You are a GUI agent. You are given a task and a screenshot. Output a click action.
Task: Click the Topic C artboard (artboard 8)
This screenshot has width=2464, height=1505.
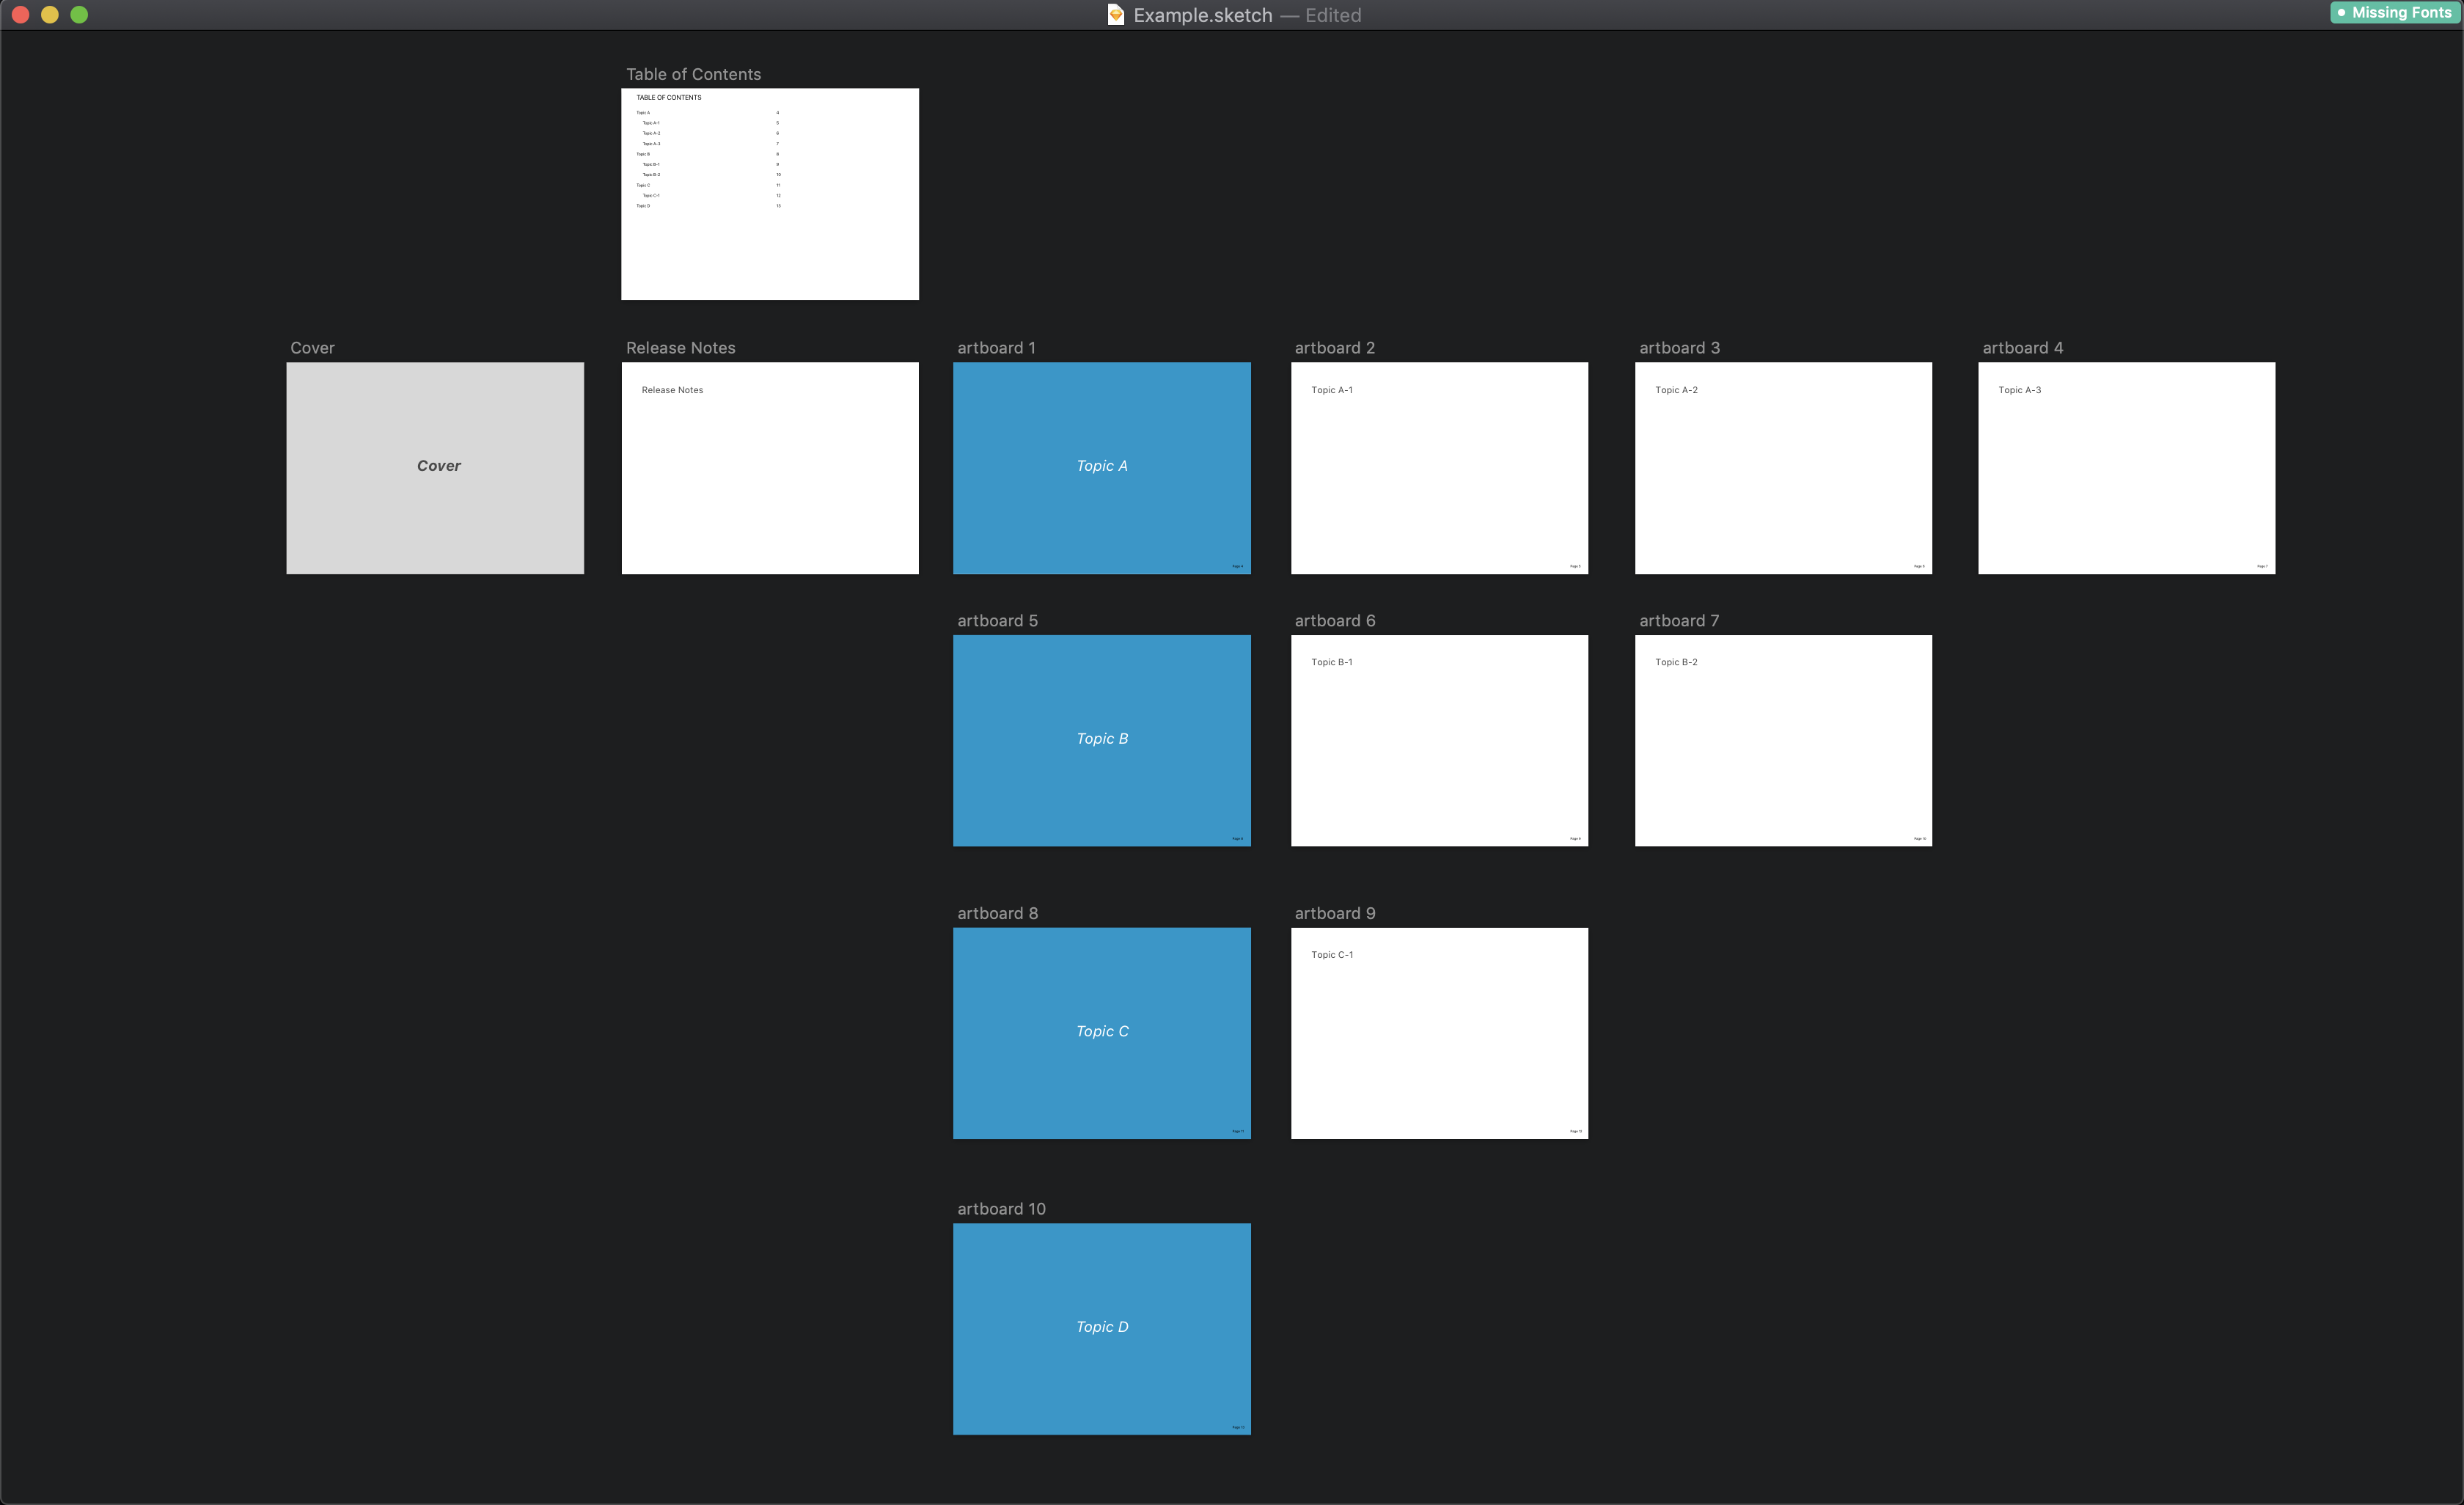1101,1031
